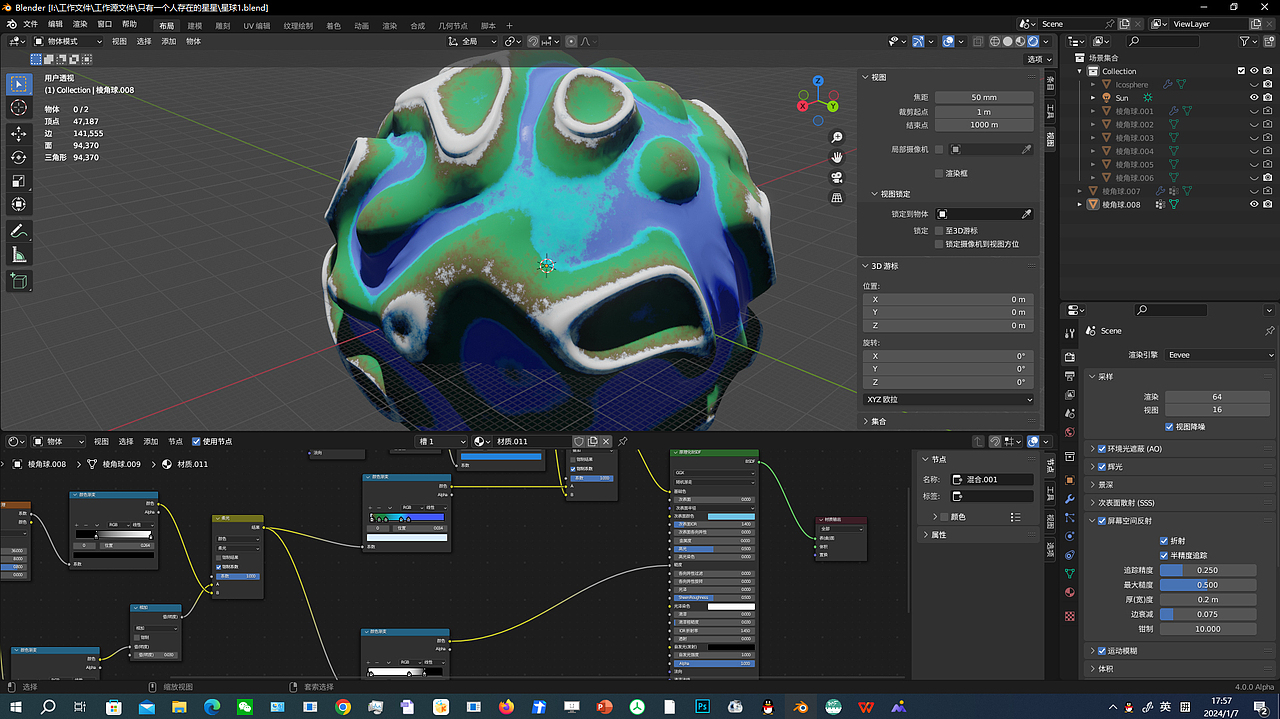The height and width of the screenshot is (719, 1280).
Task: Open the 文件 menu
Action: [30, 24]
